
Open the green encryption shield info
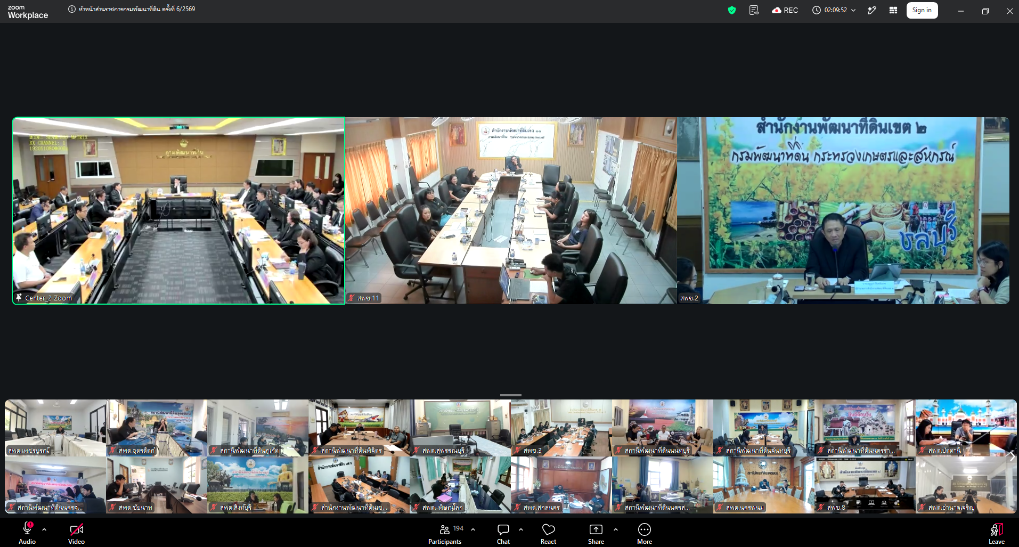tap(732, 10)
